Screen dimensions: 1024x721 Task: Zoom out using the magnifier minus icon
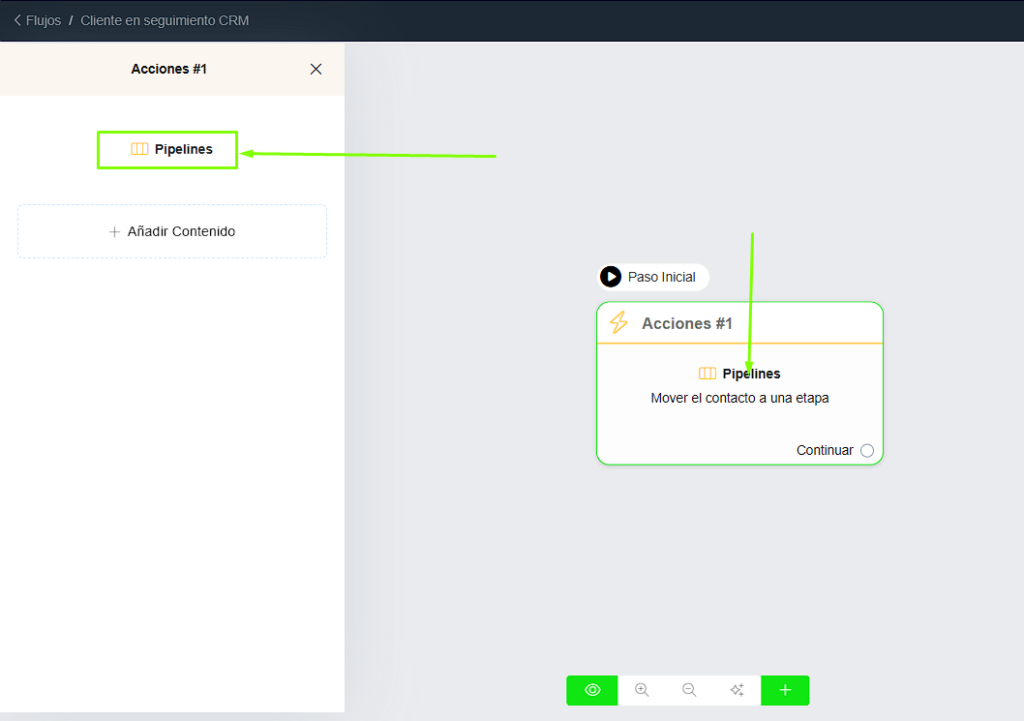(689, 690)
